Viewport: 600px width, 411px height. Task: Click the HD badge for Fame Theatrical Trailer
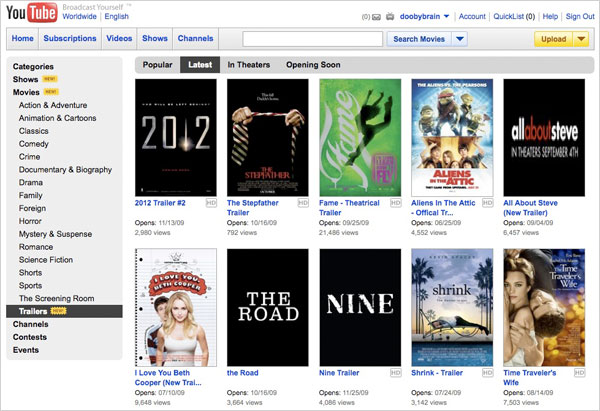[x=396, y=203]
